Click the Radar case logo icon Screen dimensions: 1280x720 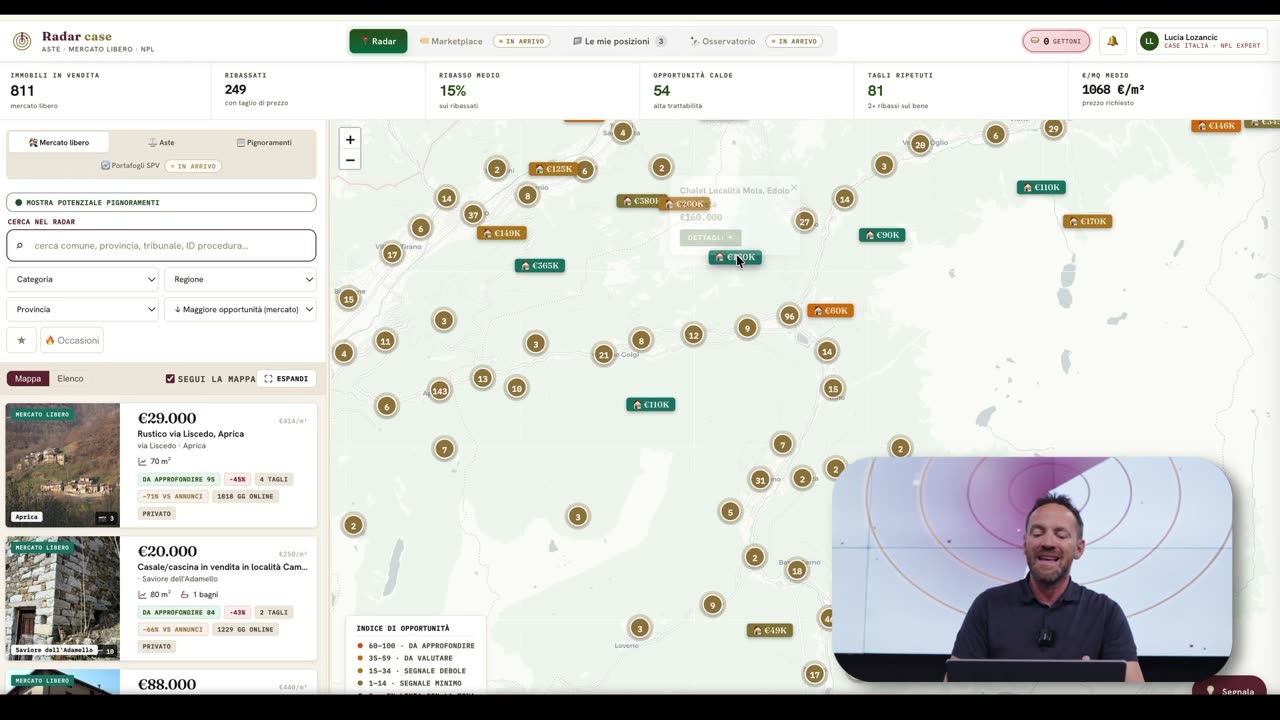click(22, 41)
